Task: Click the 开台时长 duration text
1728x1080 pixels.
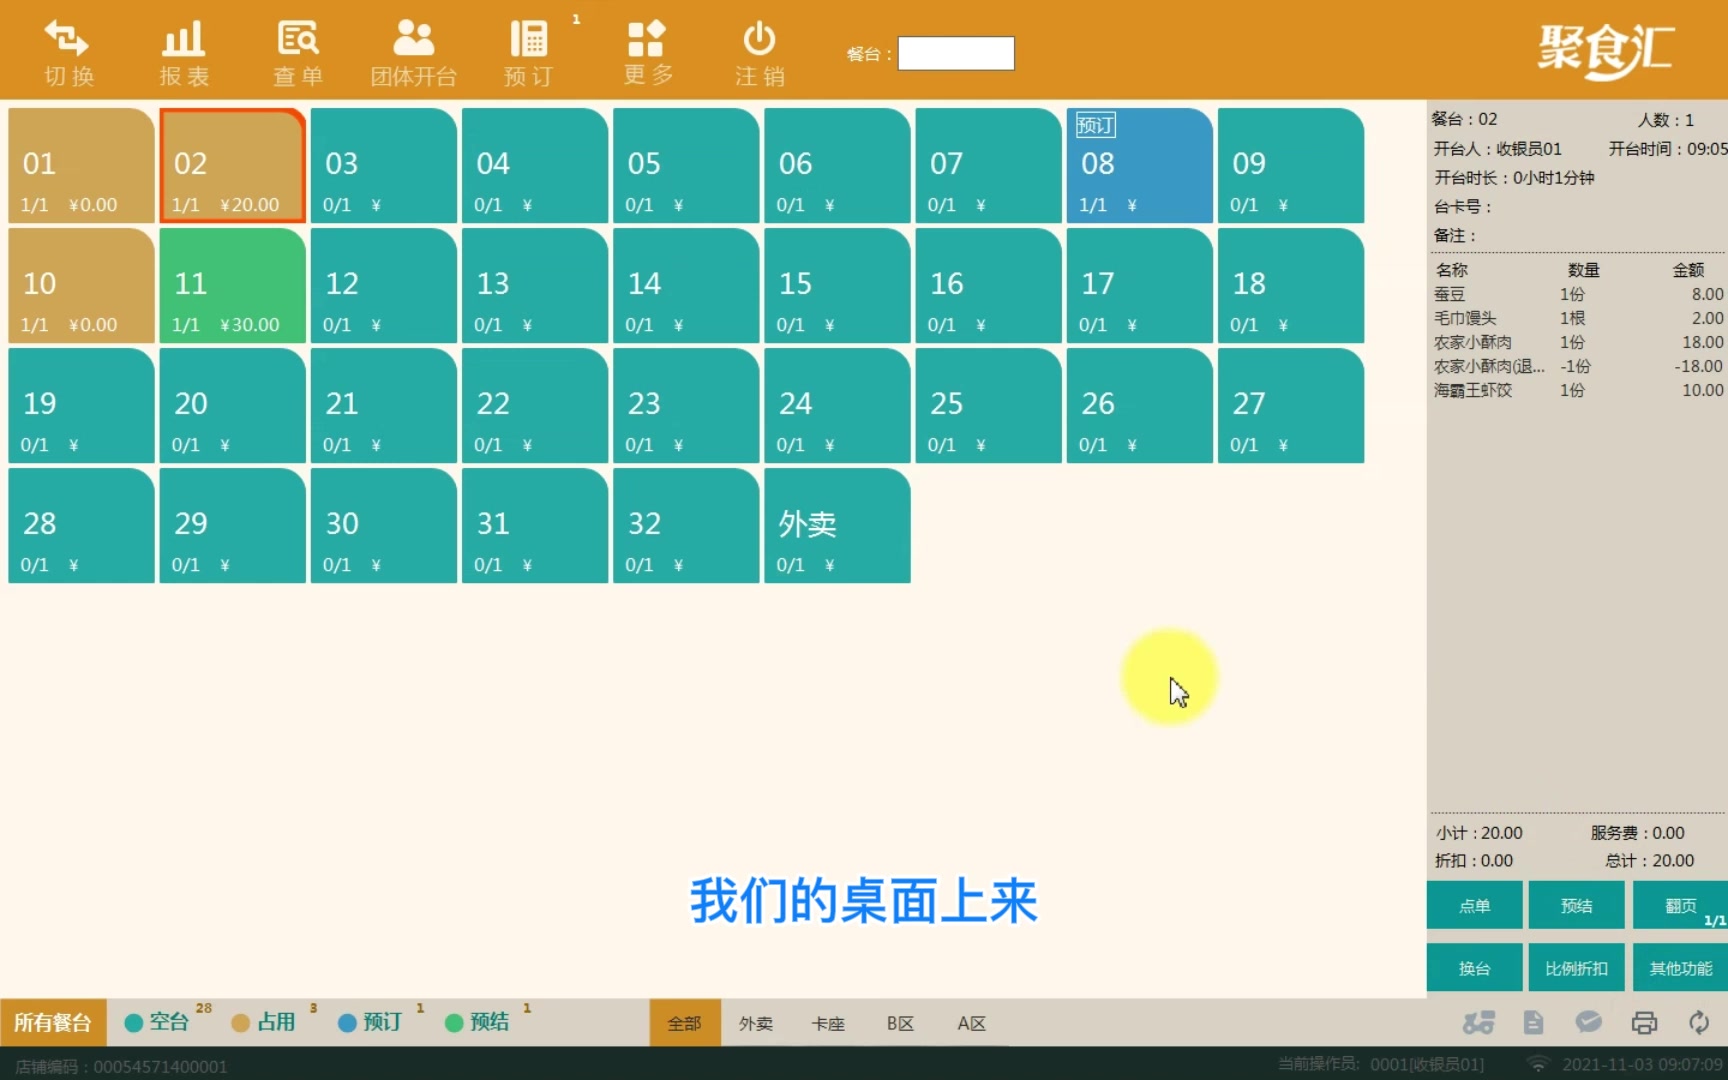Action: coord(1514,178)
